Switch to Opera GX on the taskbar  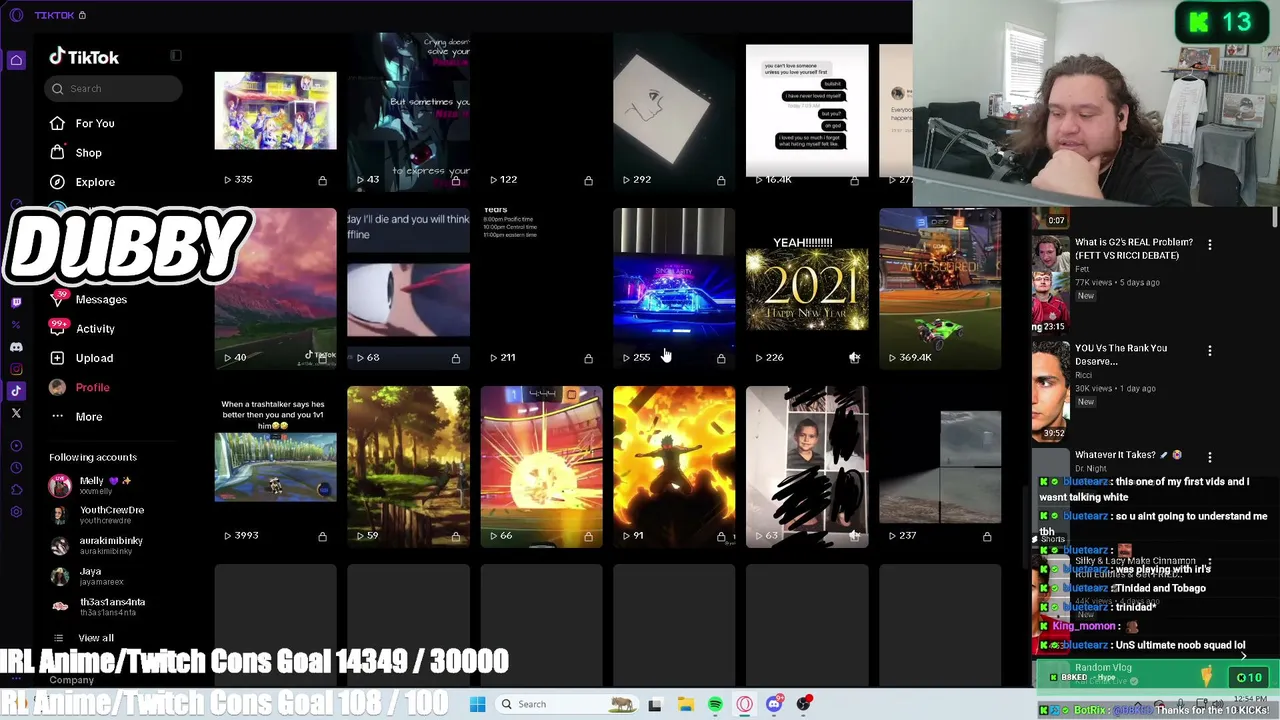[745, 705]
